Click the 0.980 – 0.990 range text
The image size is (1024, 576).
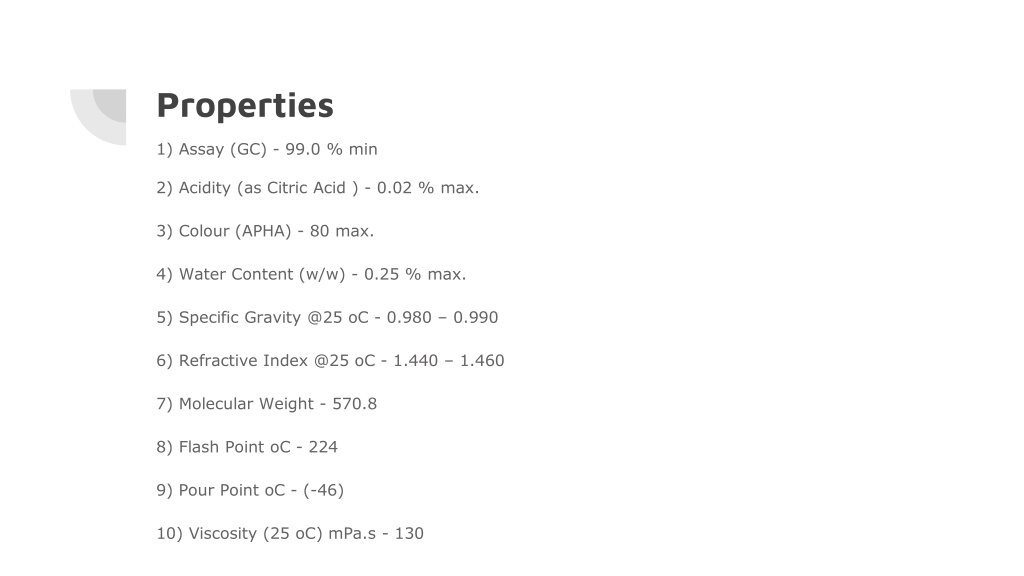(442, 317)
